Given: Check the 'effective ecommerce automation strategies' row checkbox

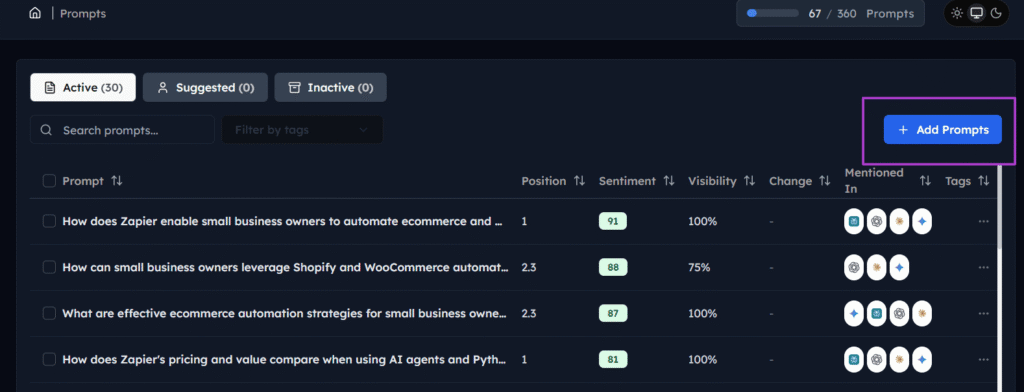Looking at the screenshot, I should pyautogui.click(x=49, y=314).
